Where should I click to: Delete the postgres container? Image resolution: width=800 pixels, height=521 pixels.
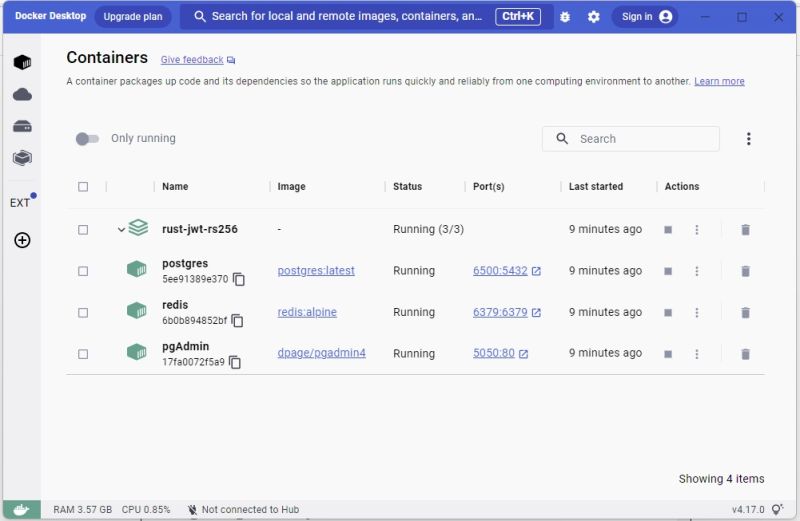745,271
